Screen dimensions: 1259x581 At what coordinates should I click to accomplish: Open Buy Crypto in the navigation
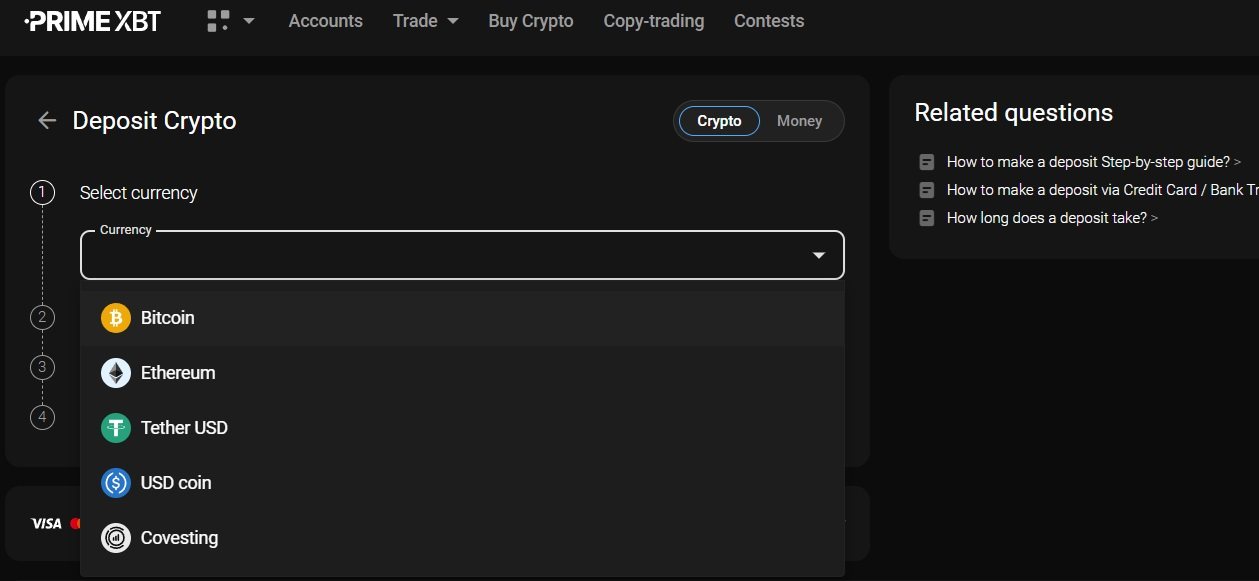click(531, 21)
